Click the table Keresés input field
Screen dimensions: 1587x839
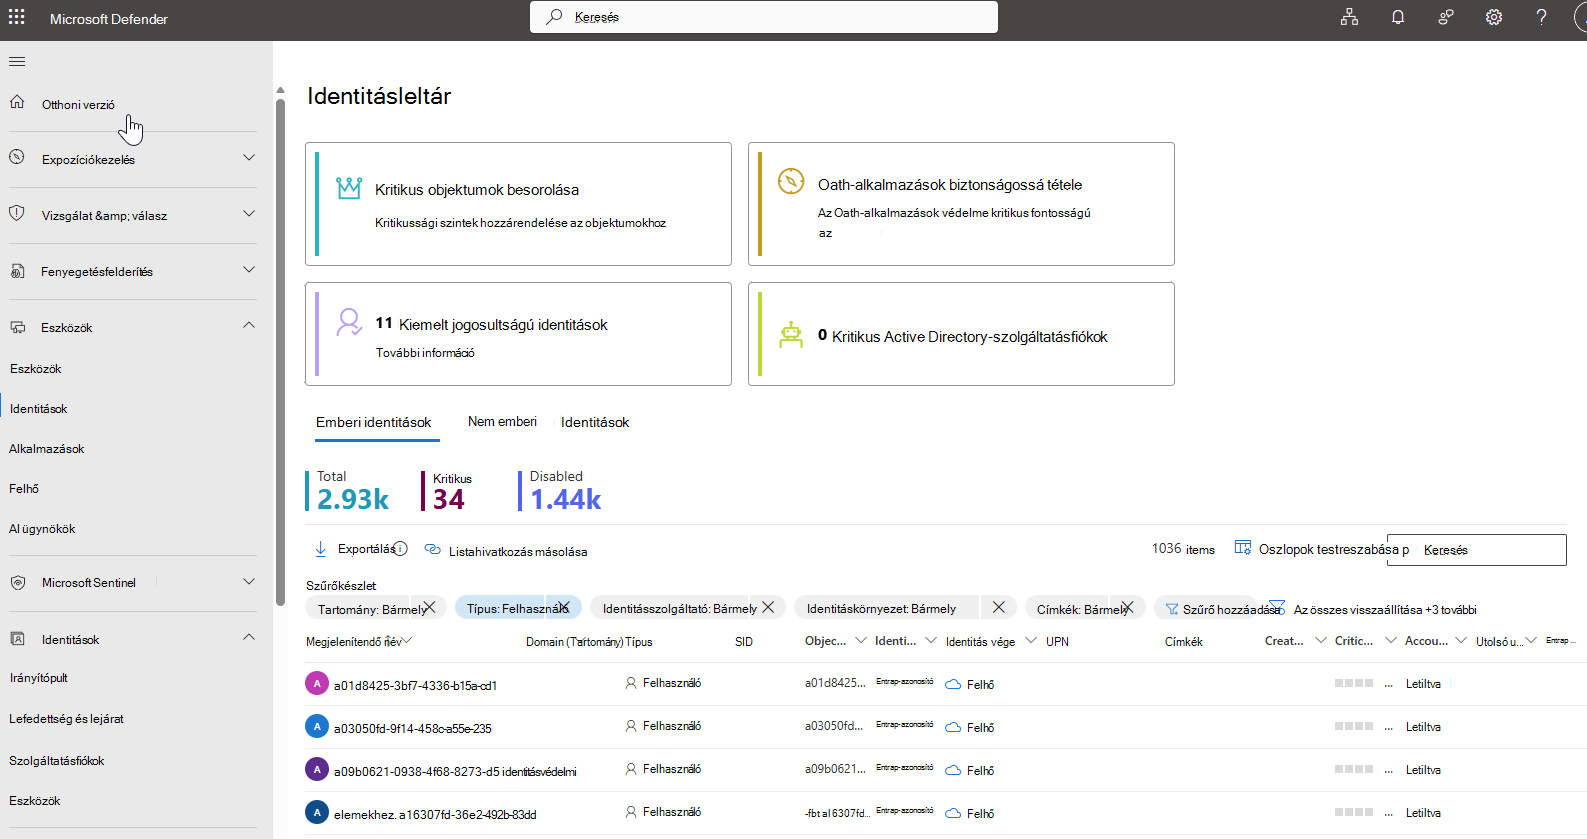coord(1476,550)
